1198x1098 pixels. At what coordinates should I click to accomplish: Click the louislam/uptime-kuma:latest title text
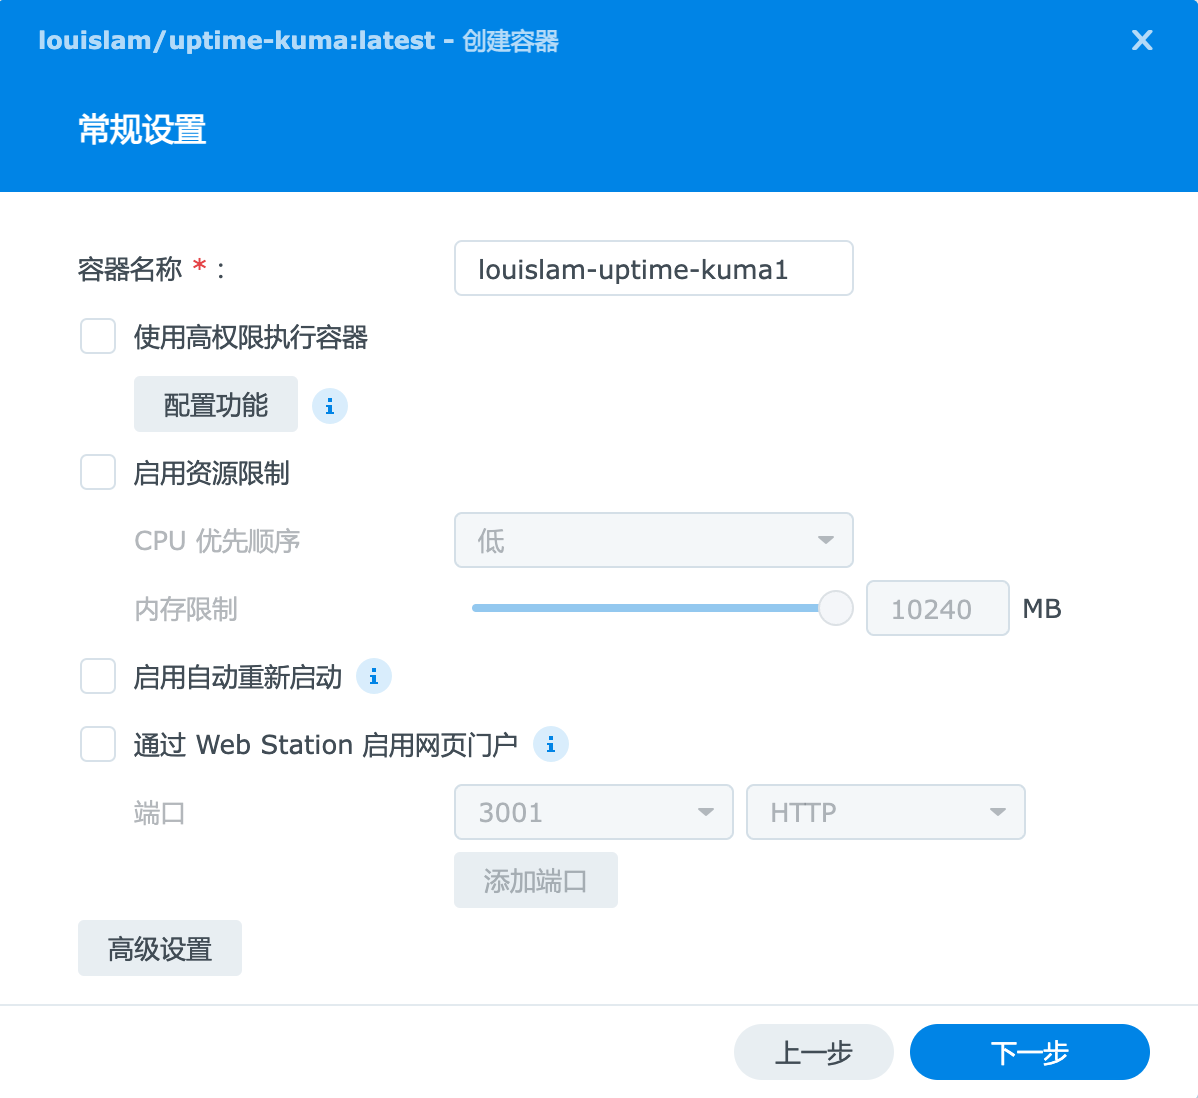tap(236, 40)
